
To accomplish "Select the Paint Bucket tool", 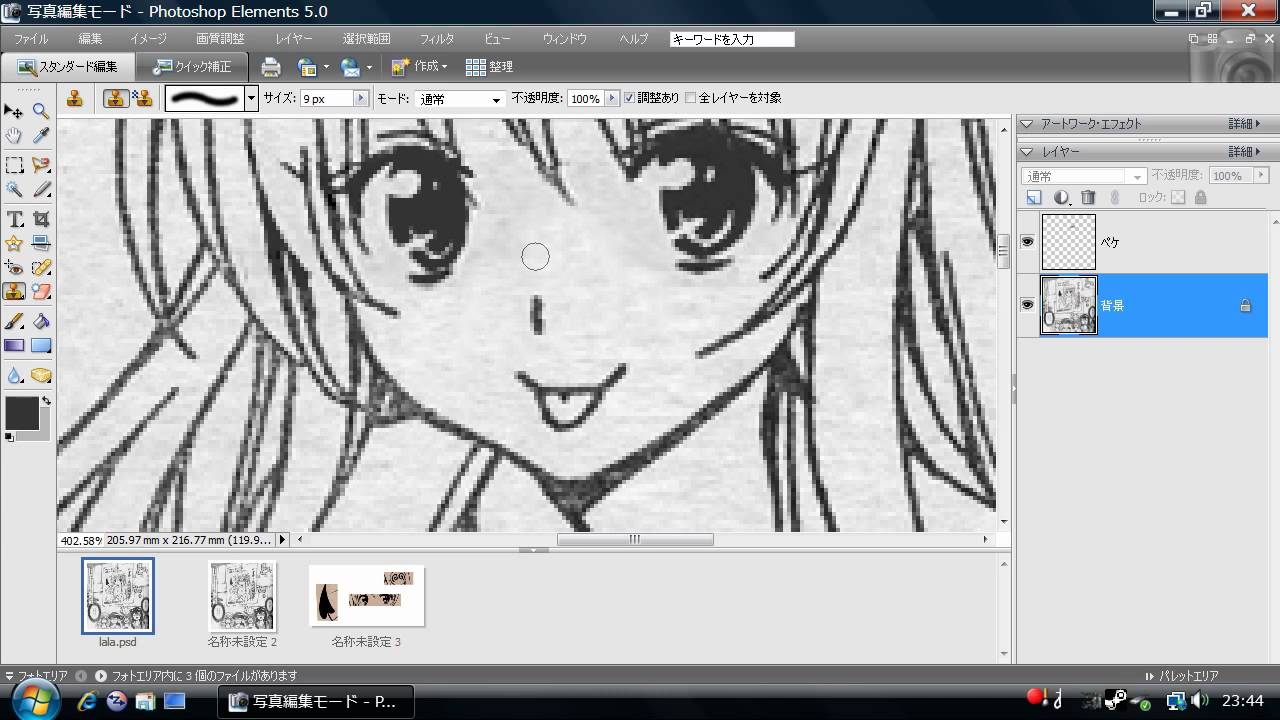I will point(41,321).
